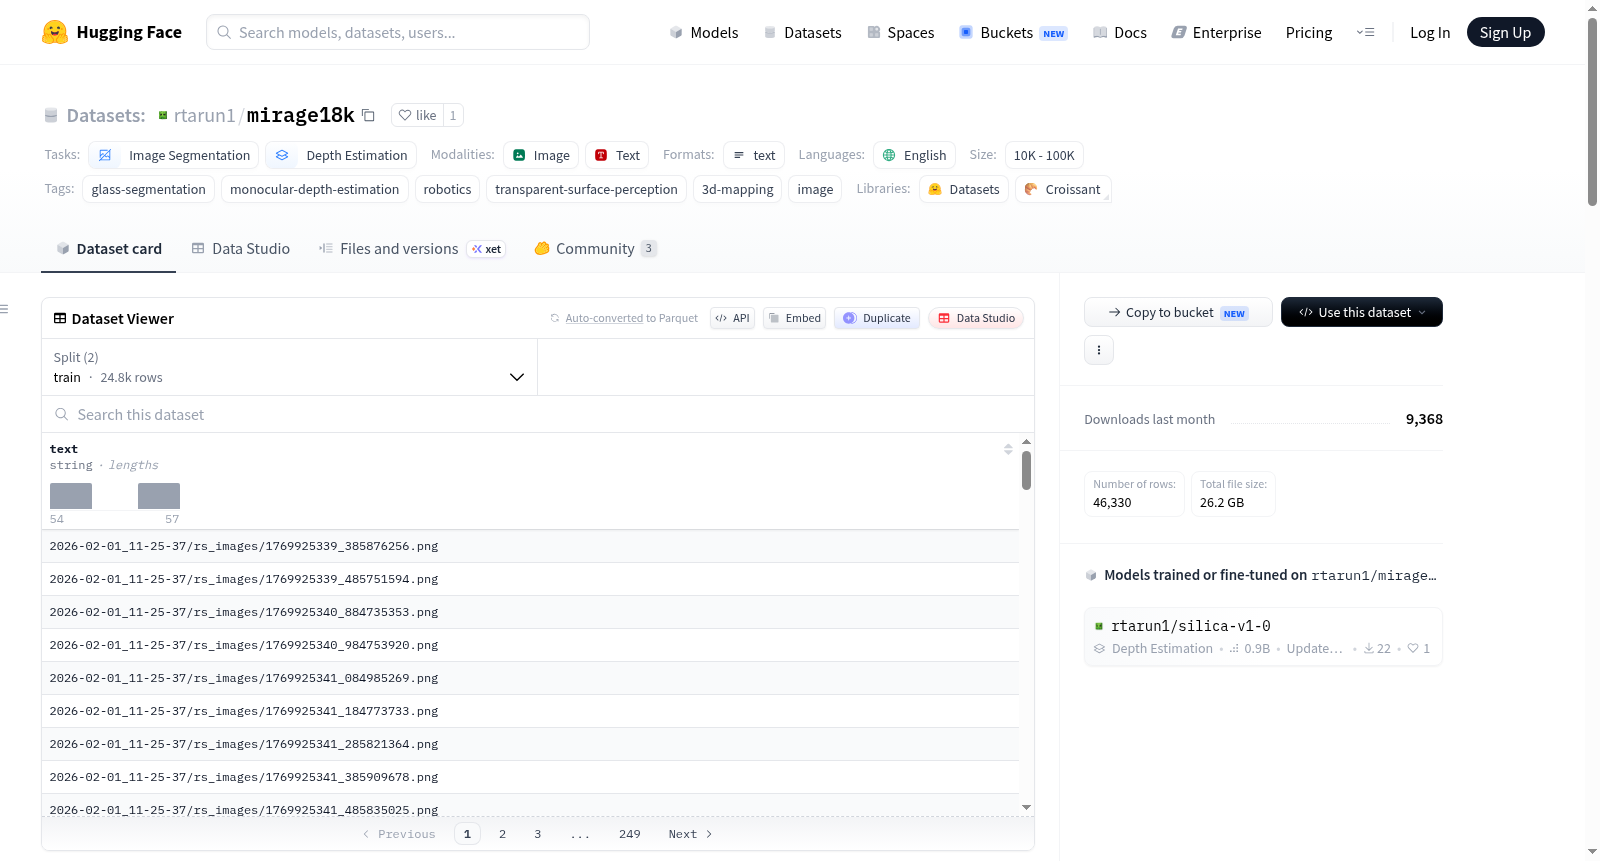The height and width of the screenshot is (861, 1600).
Task: Click the Hugging Face logo icon
Action: (55, 32)
